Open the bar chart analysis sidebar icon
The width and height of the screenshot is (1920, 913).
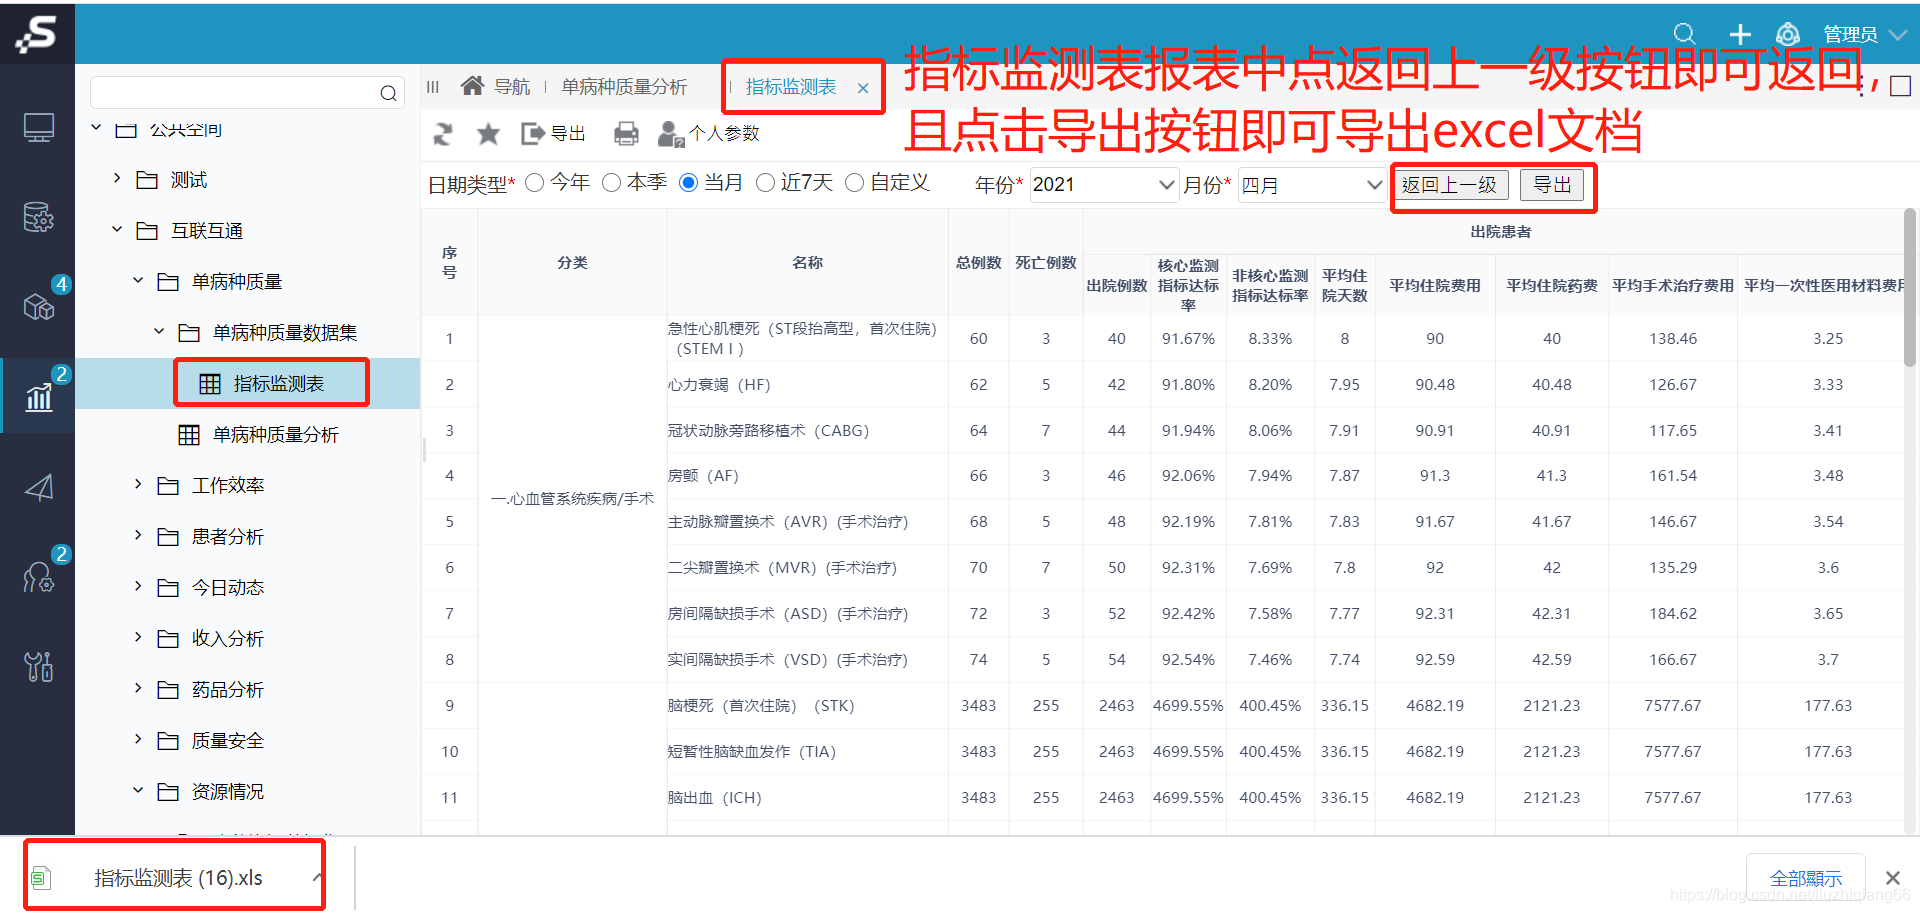pos(38,396)
